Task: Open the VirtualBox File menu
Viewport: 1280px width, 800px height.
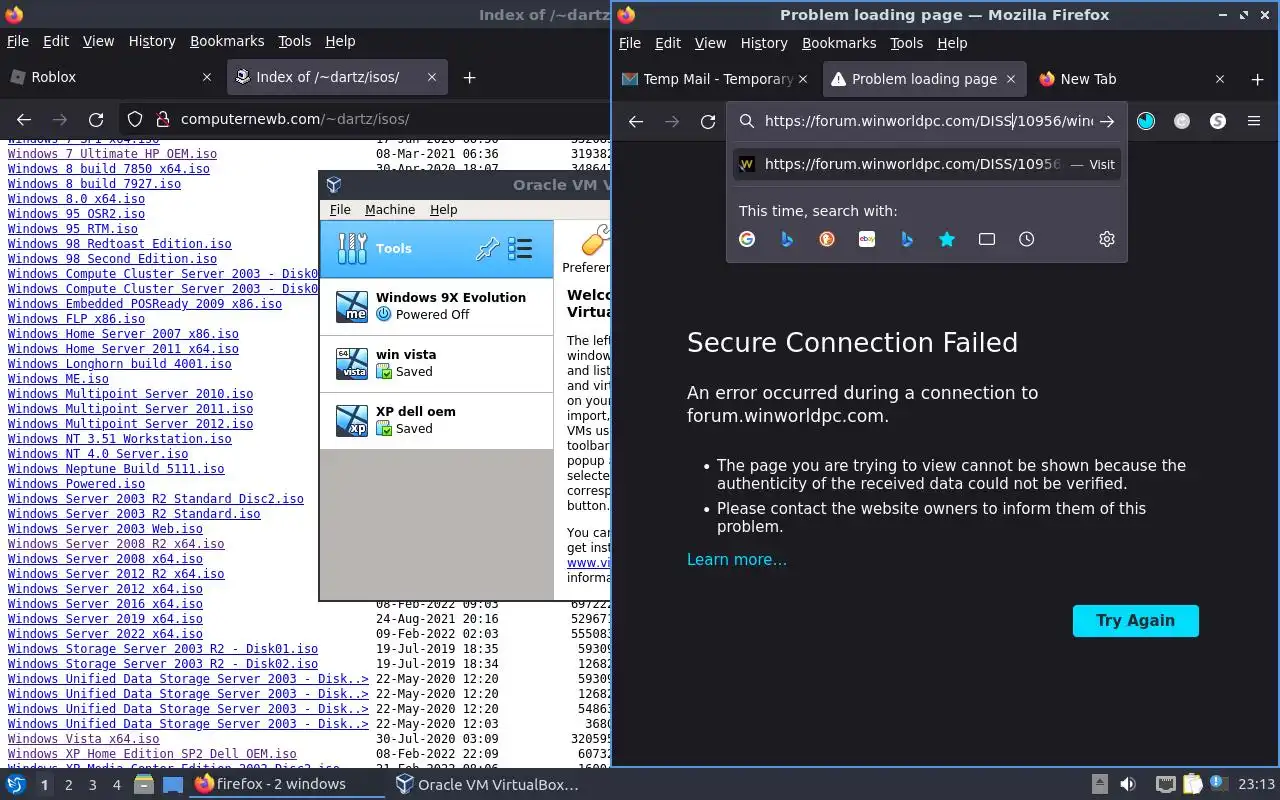Action: pyautogui.click(x=340, y=209)
